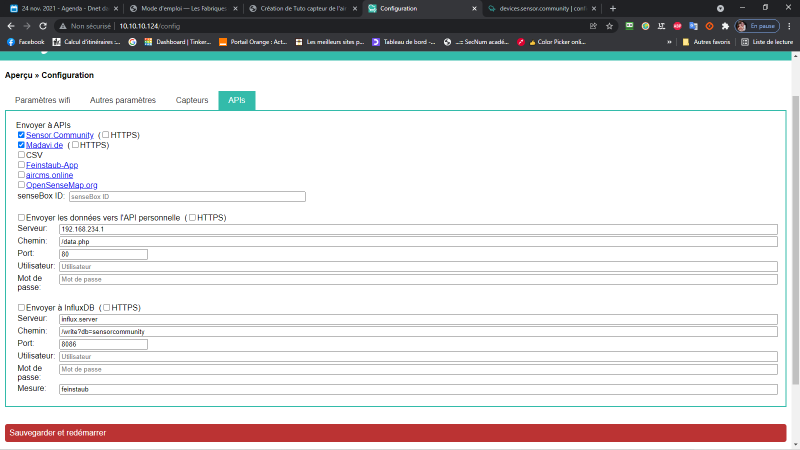Go back with the browser back arrow
The image size is (800, 450).
coord(11,26)
